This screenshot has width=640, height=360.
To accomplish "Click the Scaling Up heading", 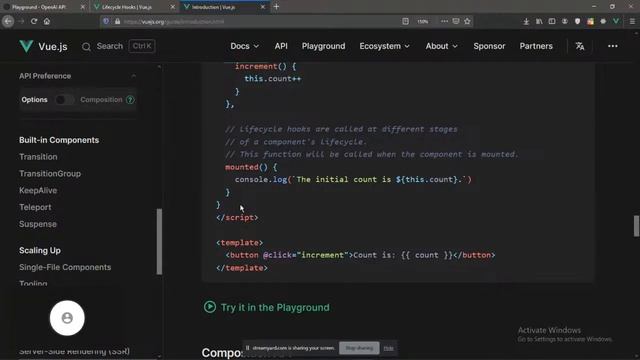I will (x=40, y=250).
